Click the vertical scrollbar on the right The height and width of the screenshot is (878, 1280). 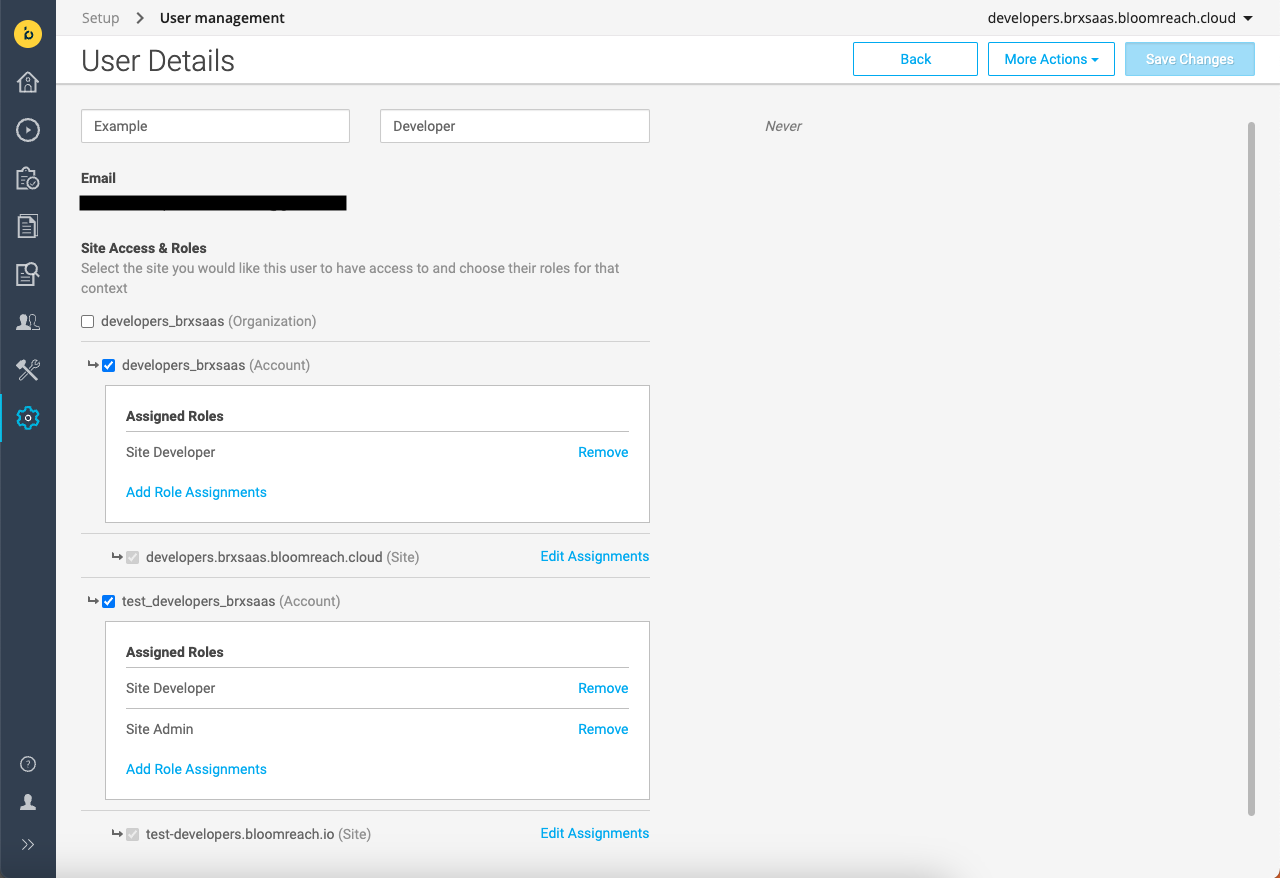pos(1251,468)
